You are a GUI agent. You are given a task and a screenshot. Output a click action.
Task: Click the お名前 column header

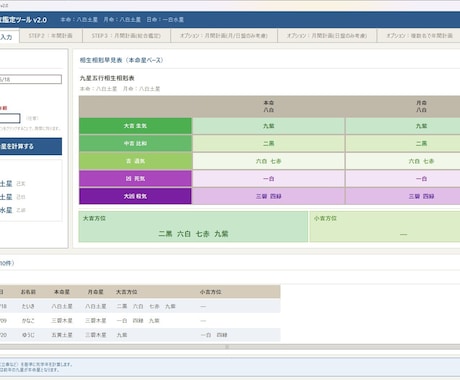point(28,292)
